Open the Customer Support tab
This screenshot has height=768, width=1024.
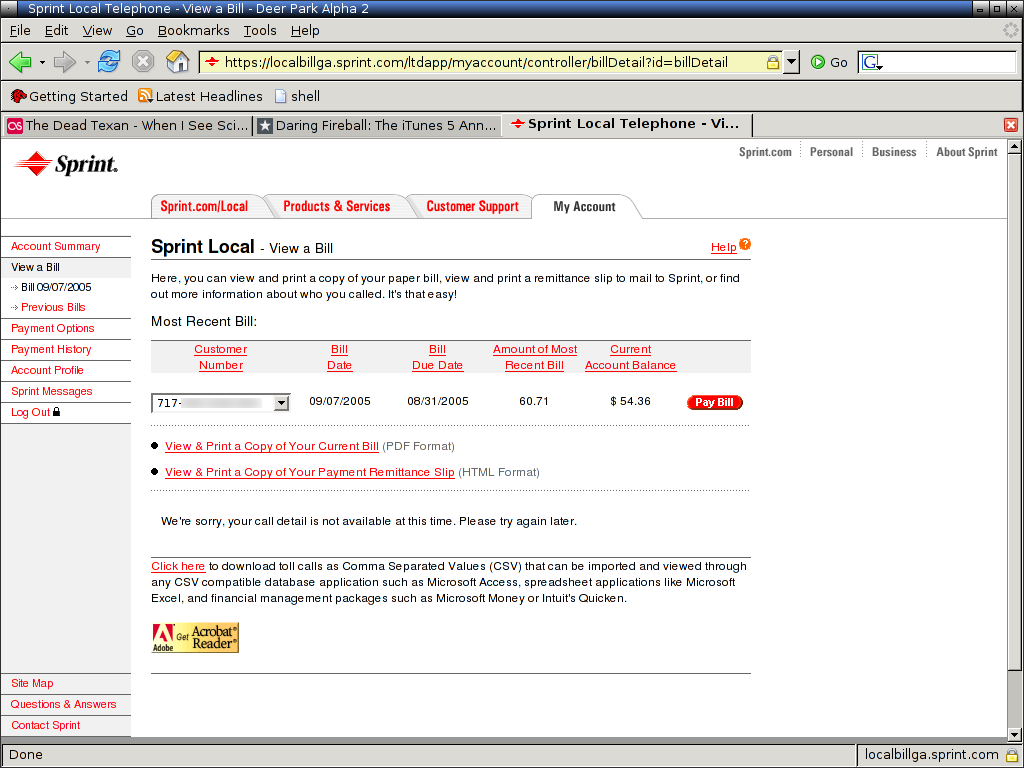click(x=472, y=206)
